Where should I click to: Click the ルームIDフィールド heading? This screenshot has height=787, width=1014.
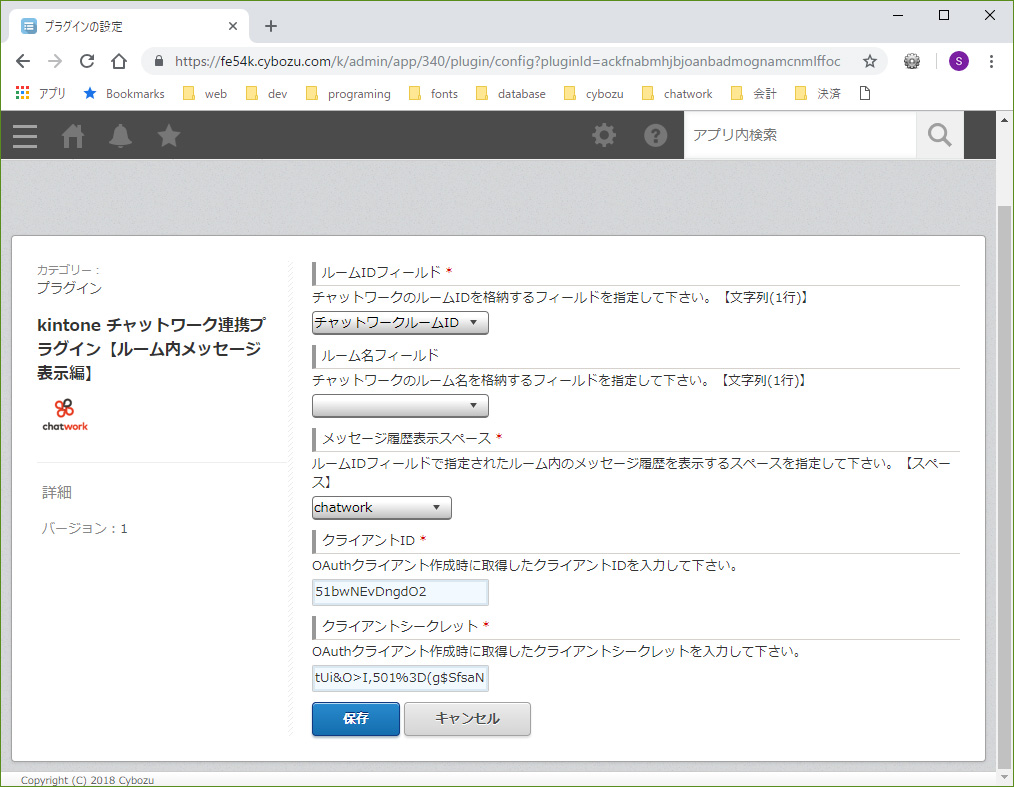[x=381, y=272]
